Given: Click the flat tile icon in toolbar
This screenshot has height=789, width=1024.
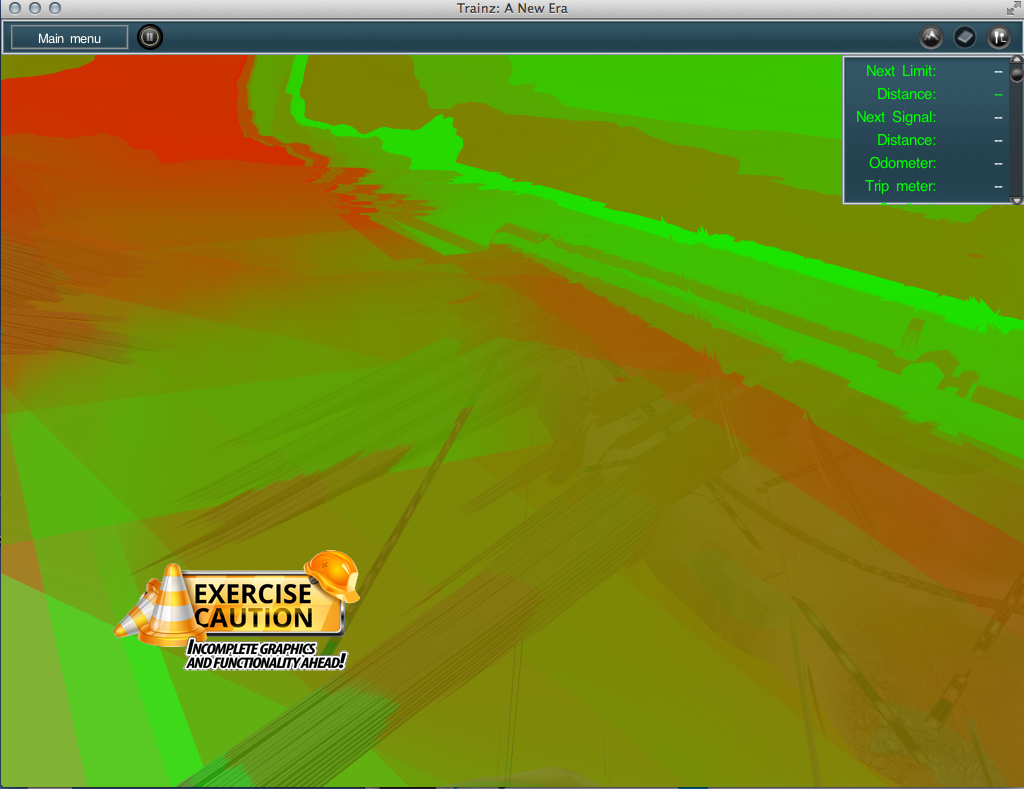Looking at the screenshot, I should (965, 38).
